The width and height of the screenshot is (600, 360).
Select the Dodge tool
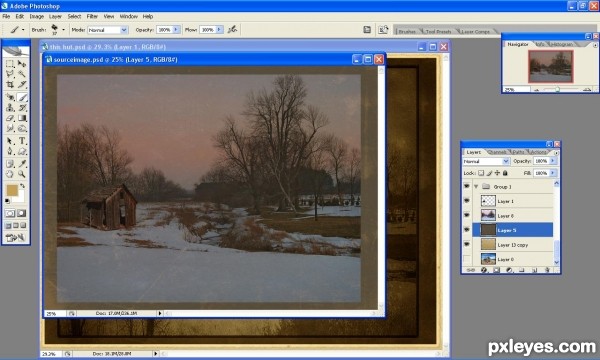[x=22, y=129]
